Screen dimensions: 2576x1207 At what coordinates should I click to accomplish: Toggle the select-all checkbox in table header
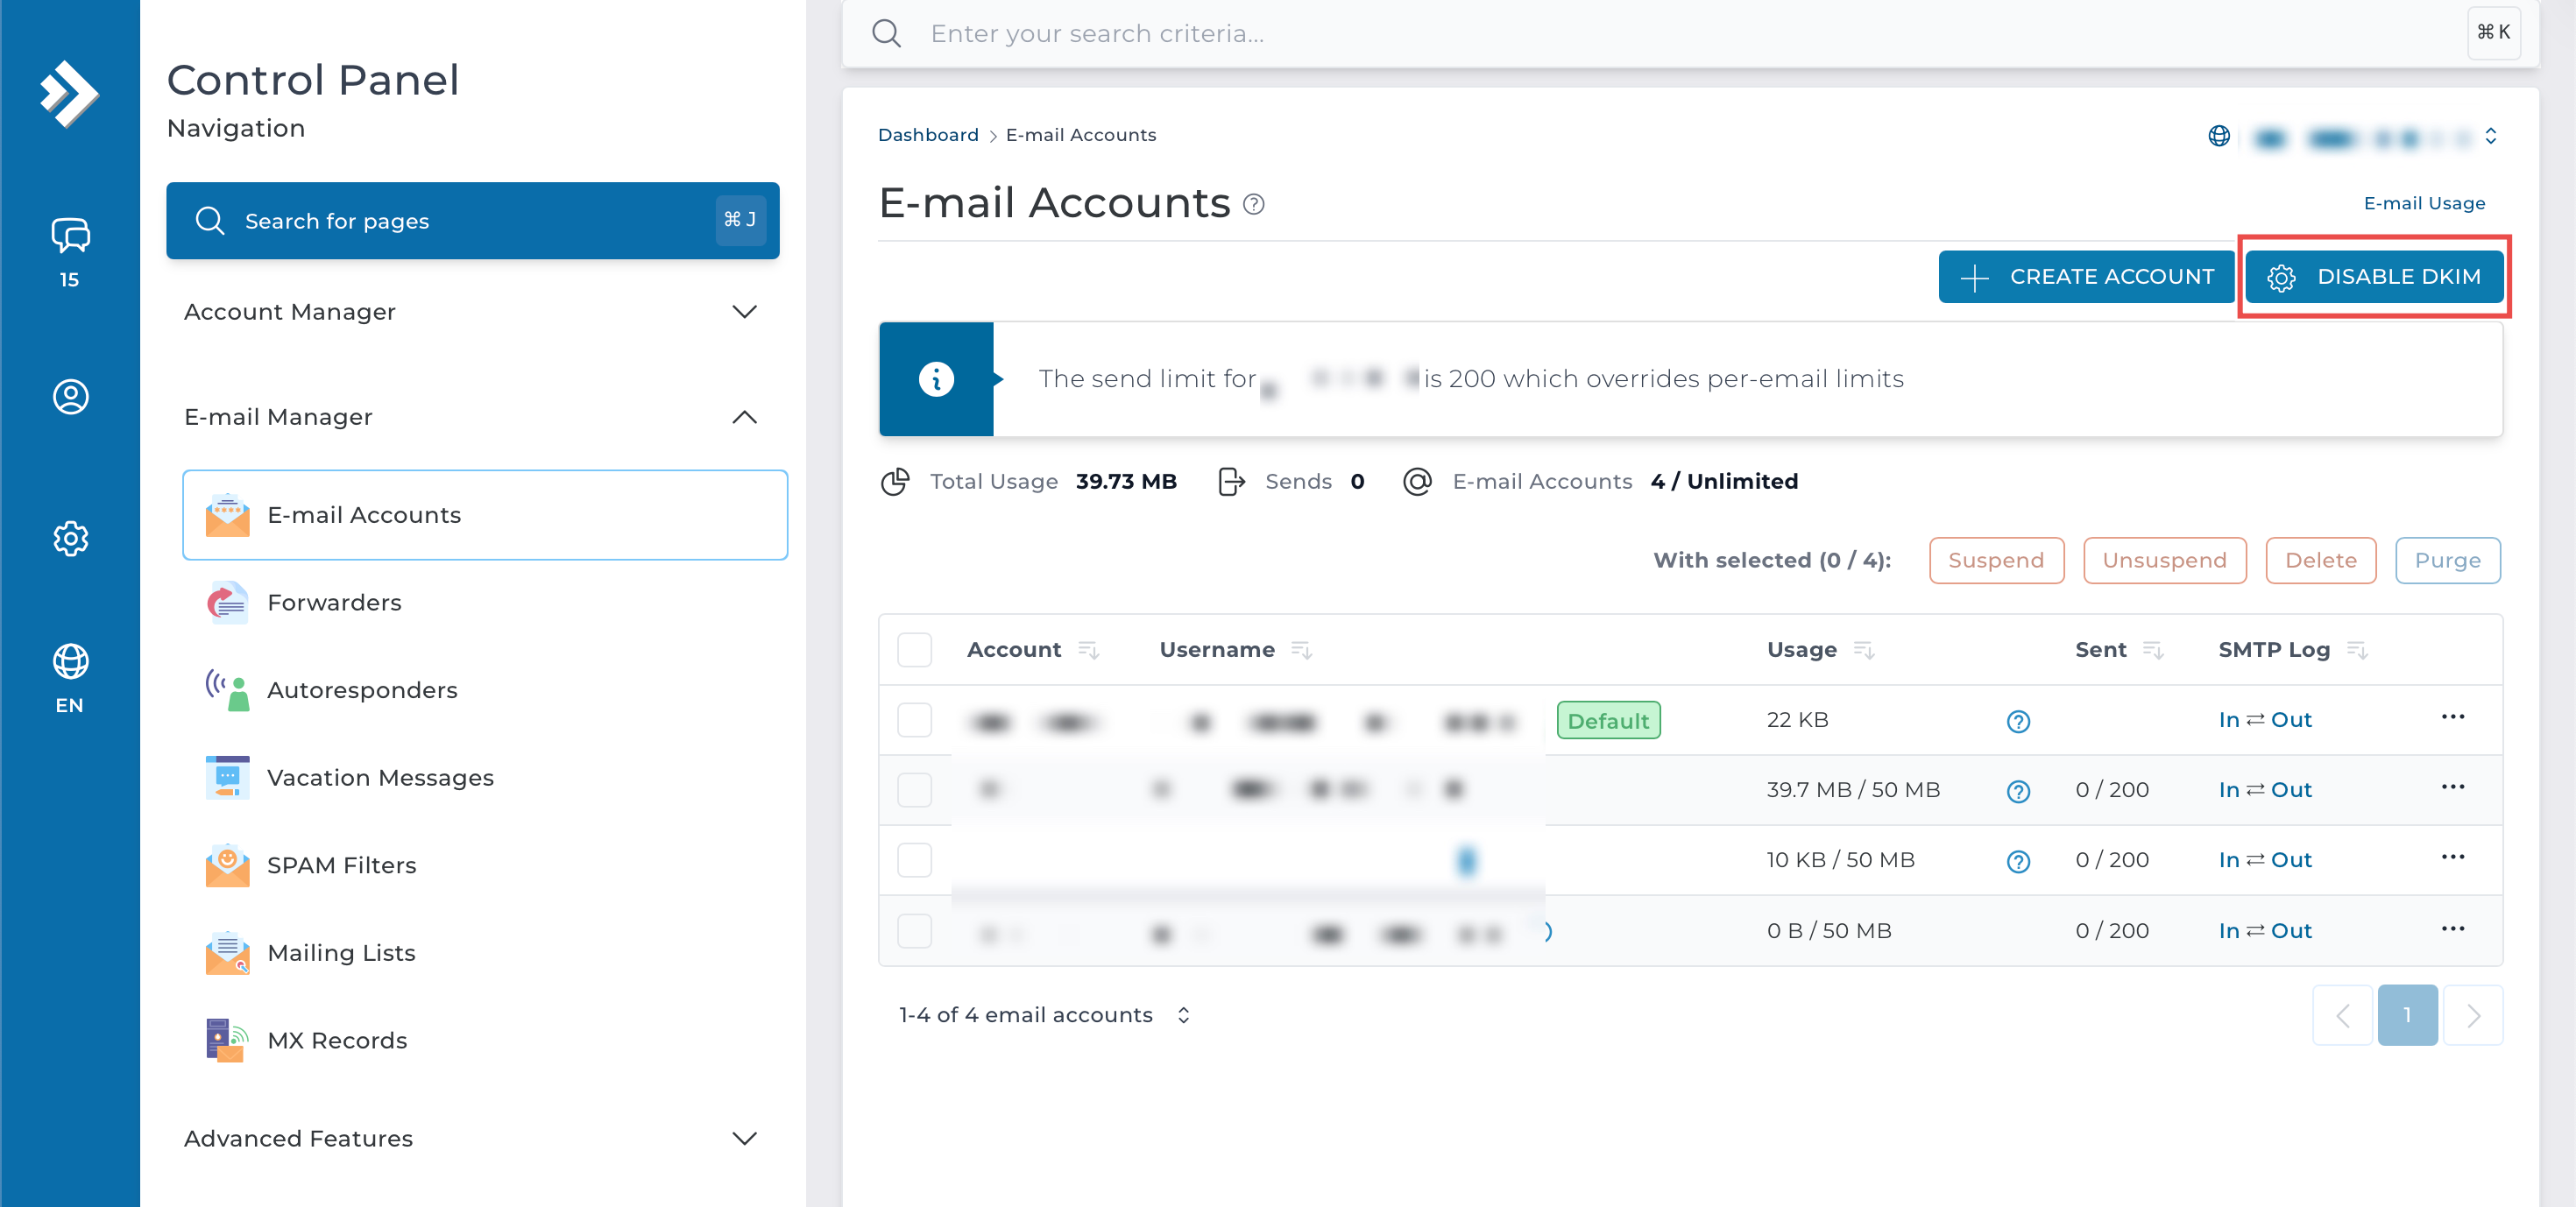(914, 650)
